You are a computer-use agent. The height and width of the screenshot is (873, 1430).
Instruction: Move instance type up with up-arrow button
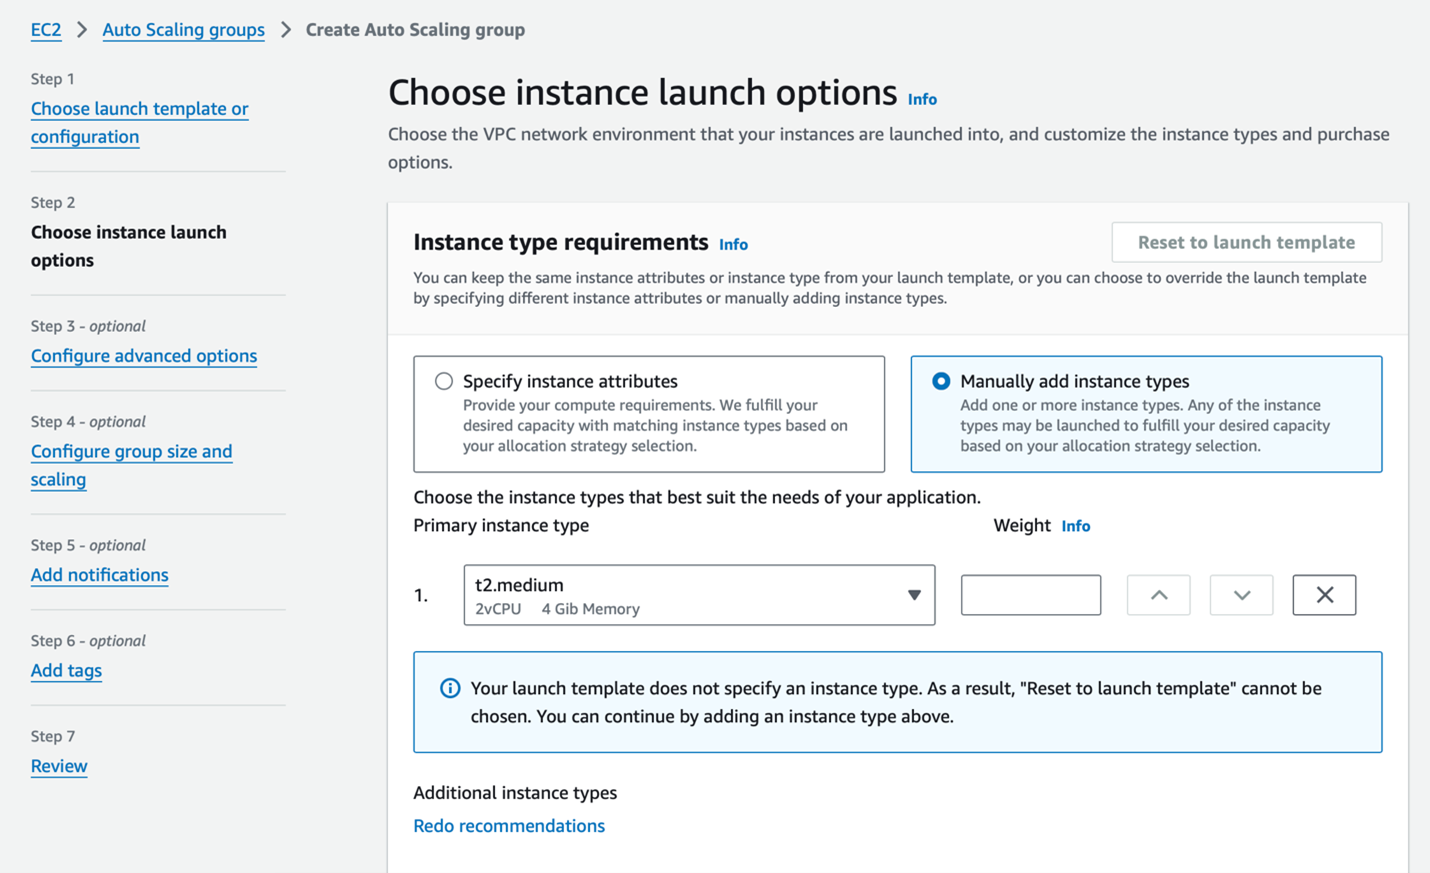(1158, 595)
